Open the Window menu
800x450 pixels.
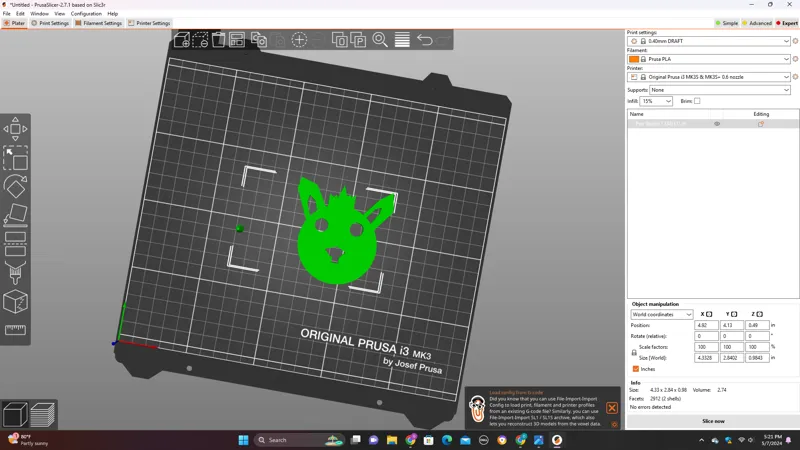tap(39, 14)
